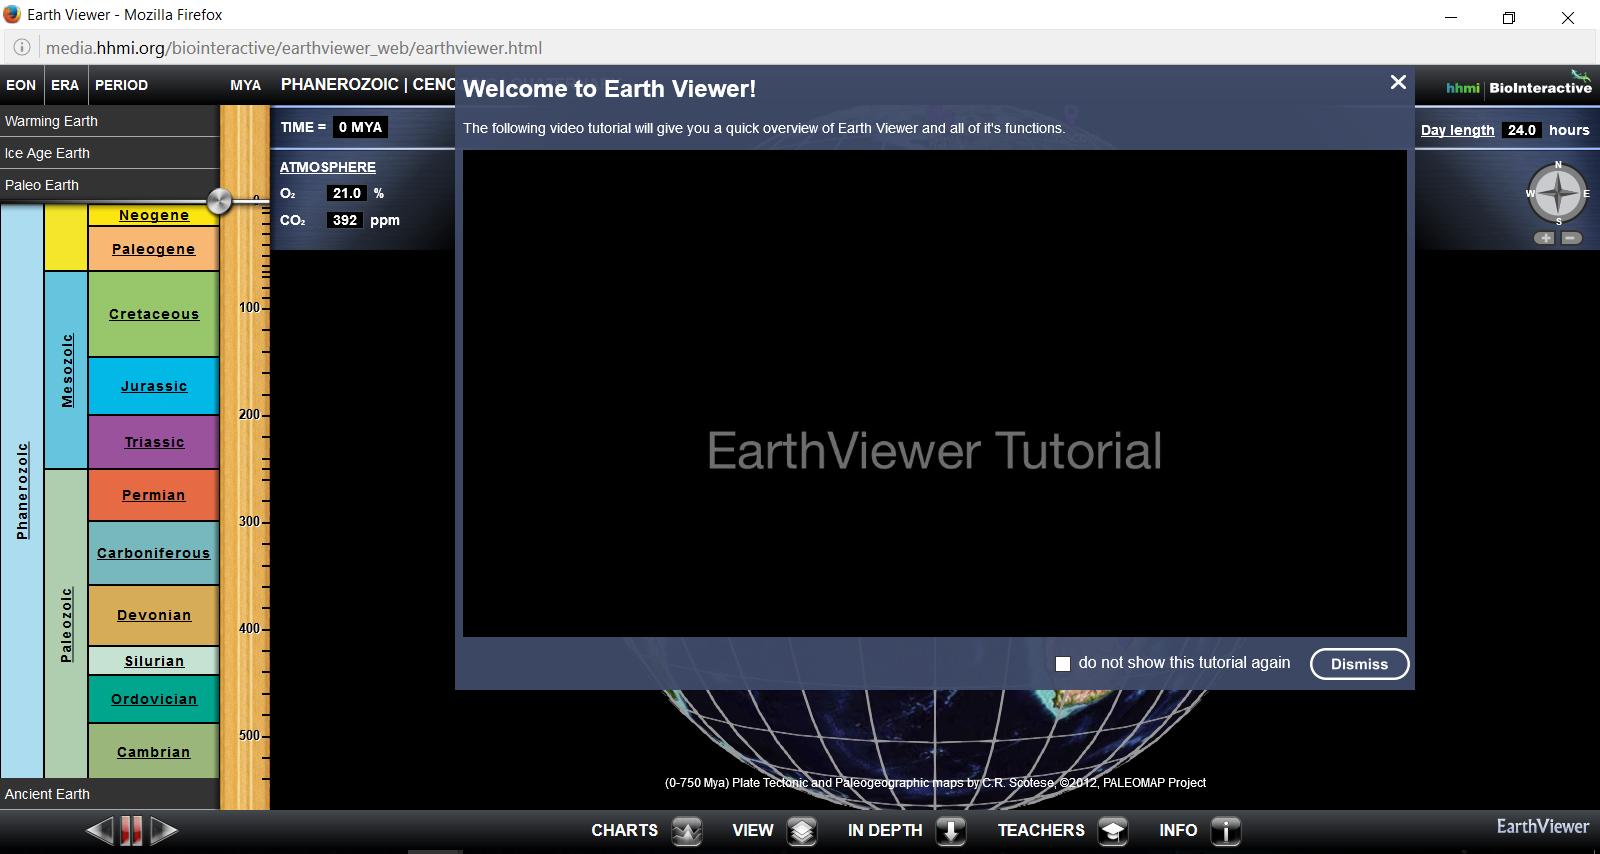Open the View layers icon

click(x=802, y=831)
